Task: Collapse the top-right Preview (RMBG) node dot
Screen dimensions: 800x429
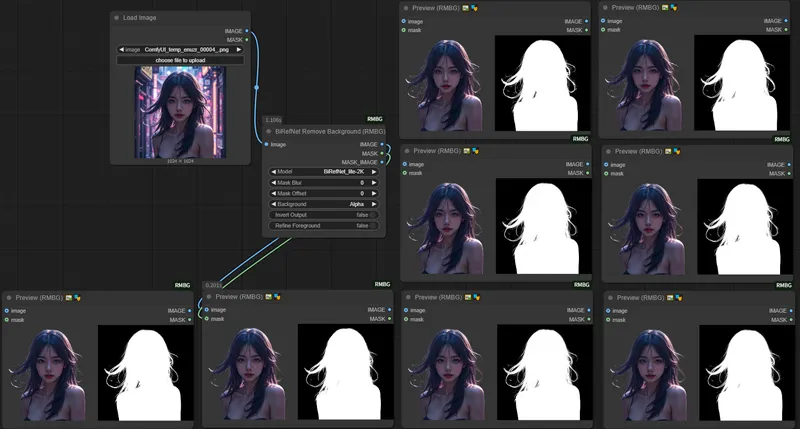Action: 608,7
